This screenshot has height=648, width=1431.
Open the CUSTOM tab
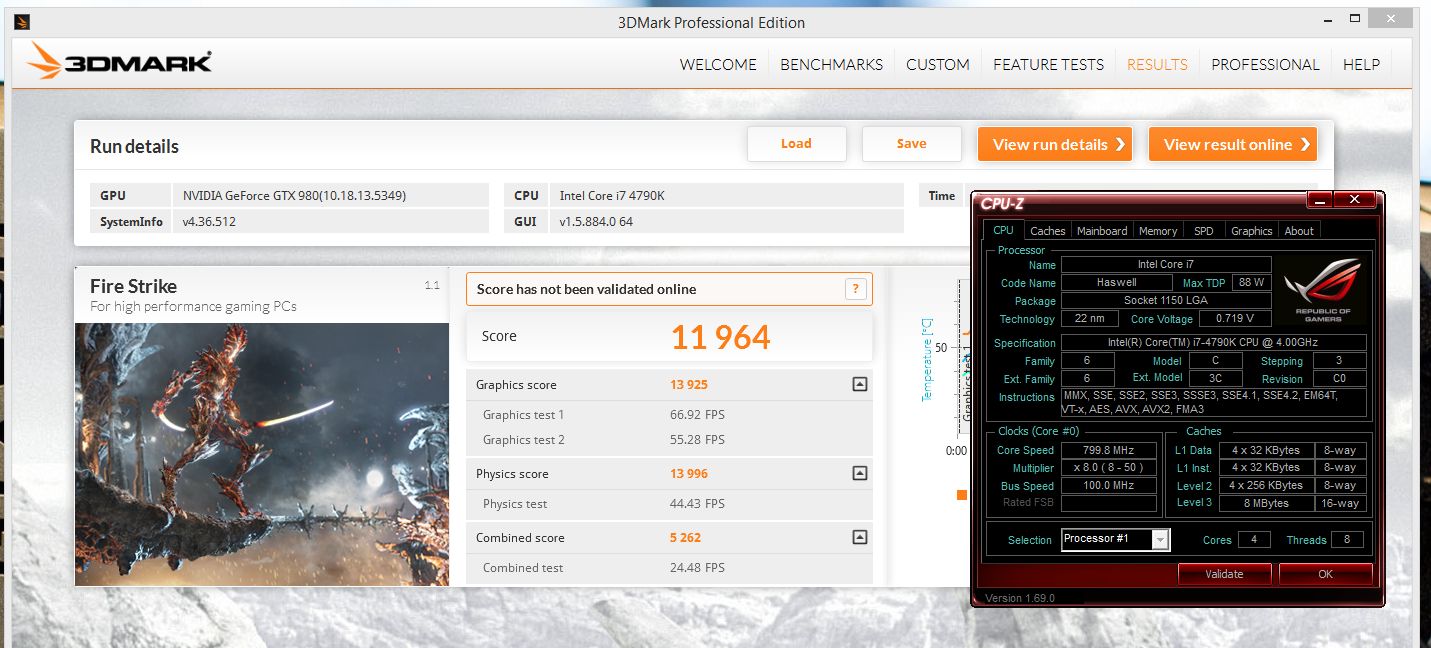938,64
